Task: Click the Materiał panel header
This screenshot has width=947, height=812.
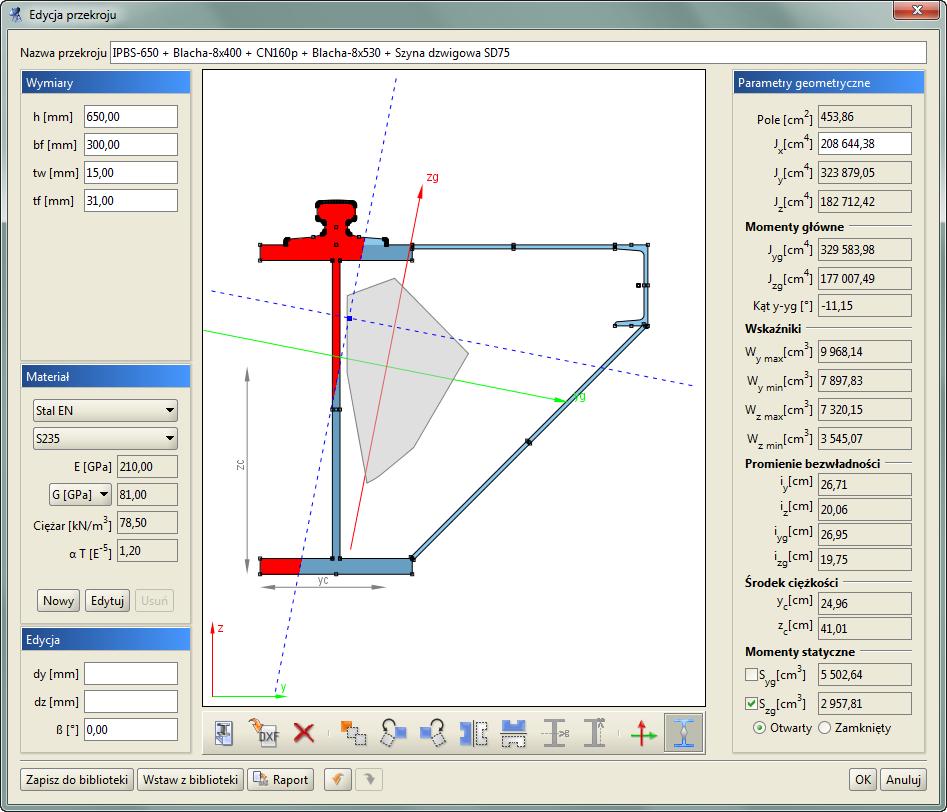Action: click(x=106, y=376)
